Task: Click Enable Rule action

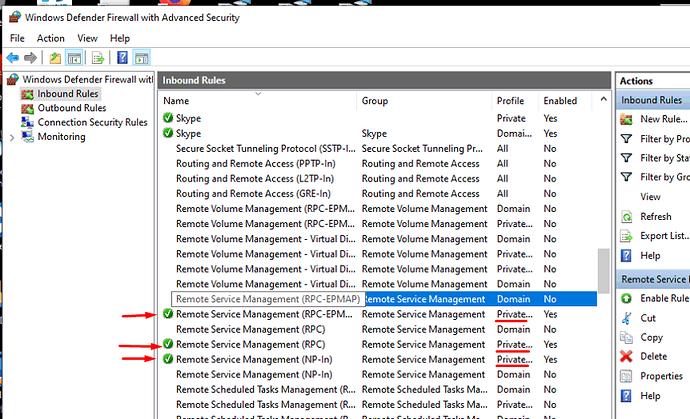Action: (x=664, y=298)
